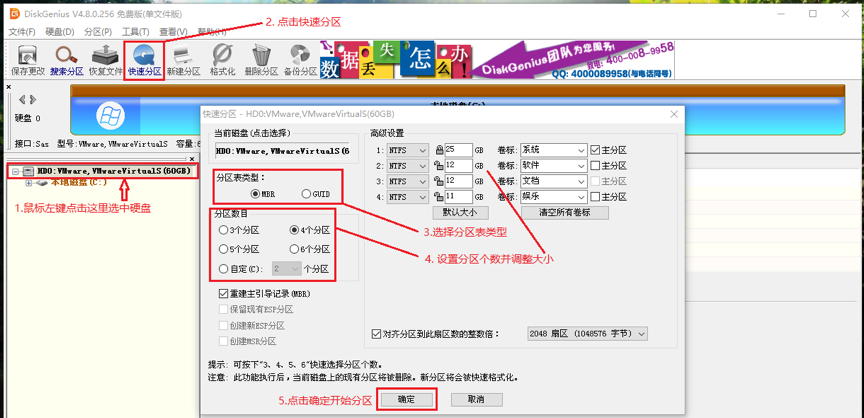Open Search Partition (搜索分区) tool
This screenshot has height=418, width=864.
point(67,61)
